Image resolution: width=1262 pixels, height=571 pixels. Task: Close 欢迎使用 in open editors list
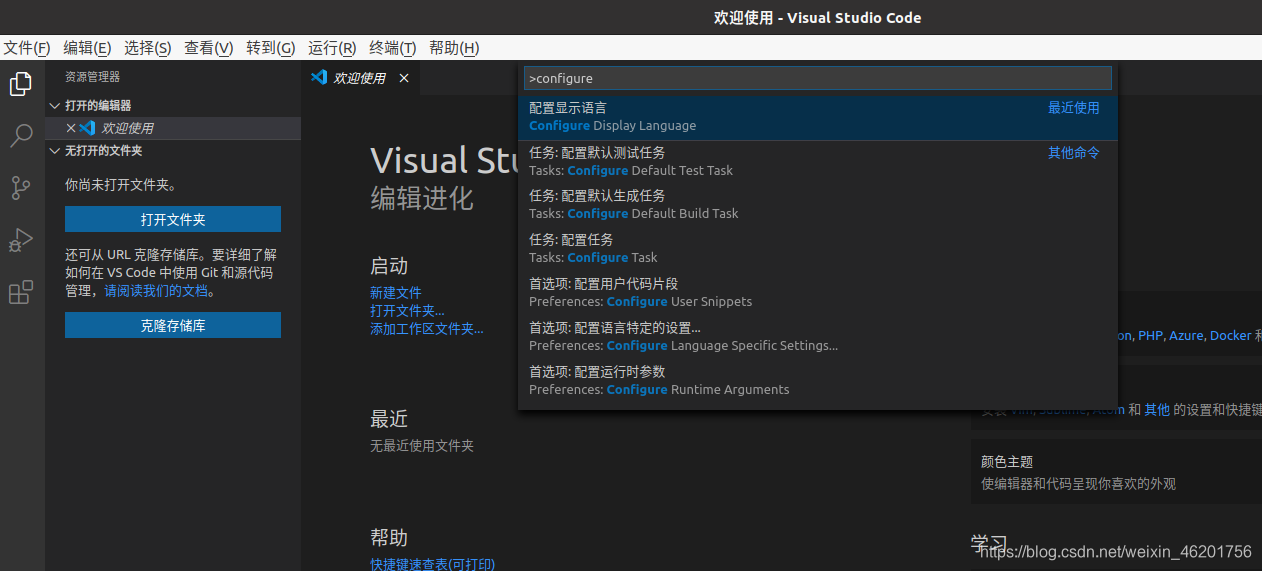[x=71, y=128]
